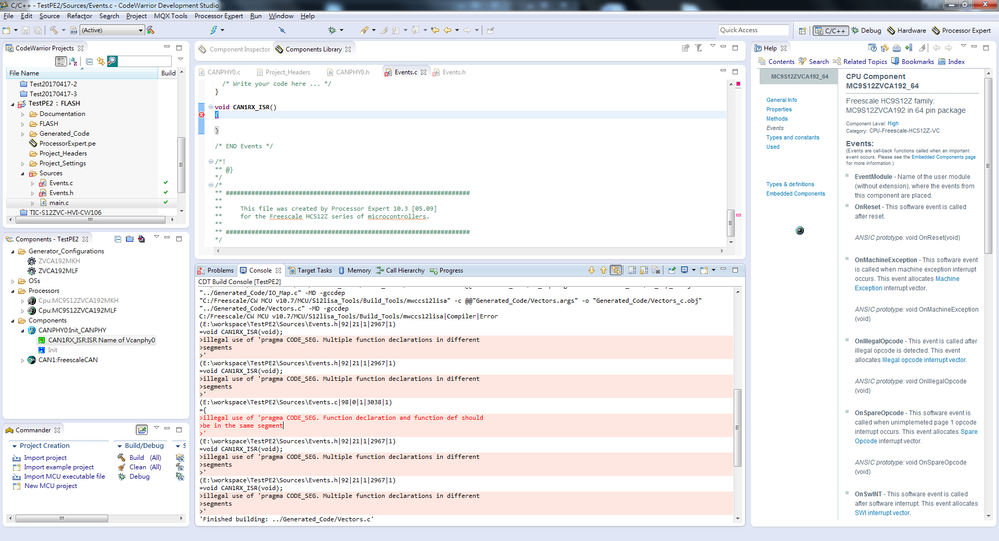
Task: Switch to Debug perspective
Action: (866, 31)
